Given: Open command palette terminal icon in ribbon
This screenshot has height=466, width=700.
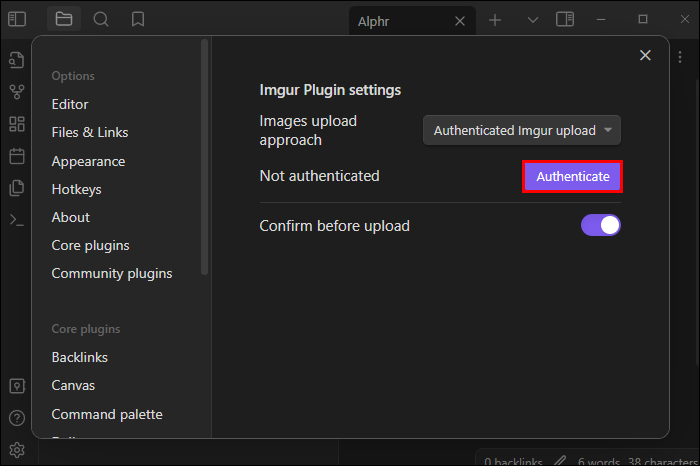Looking at the screenshot, I should click(16, 220).
